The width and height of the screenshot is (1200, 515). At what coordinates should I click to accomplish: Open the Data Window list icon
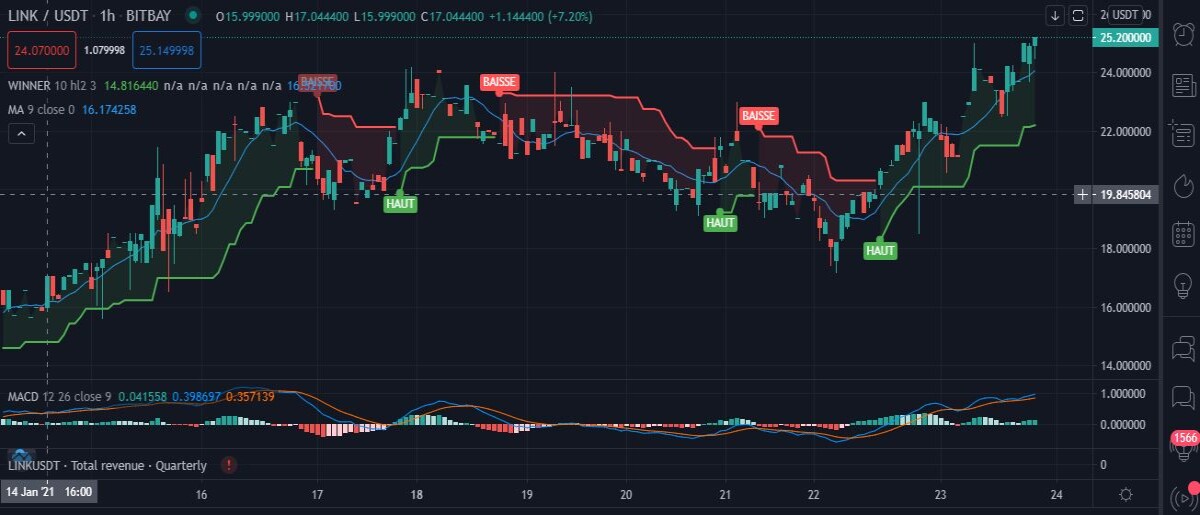point(1183,134)
